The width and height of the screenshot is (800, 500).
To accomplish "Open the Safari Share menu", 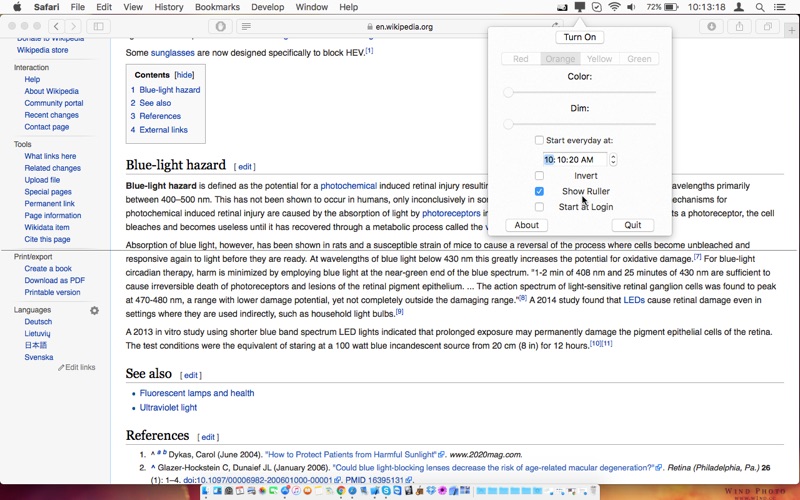I will point(739,27).
